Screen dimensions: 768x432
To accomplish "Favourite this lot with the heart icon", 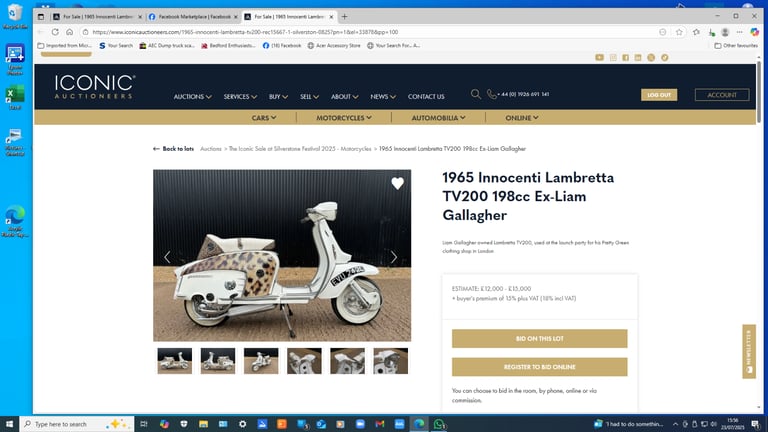I will (x=397, y=184).
